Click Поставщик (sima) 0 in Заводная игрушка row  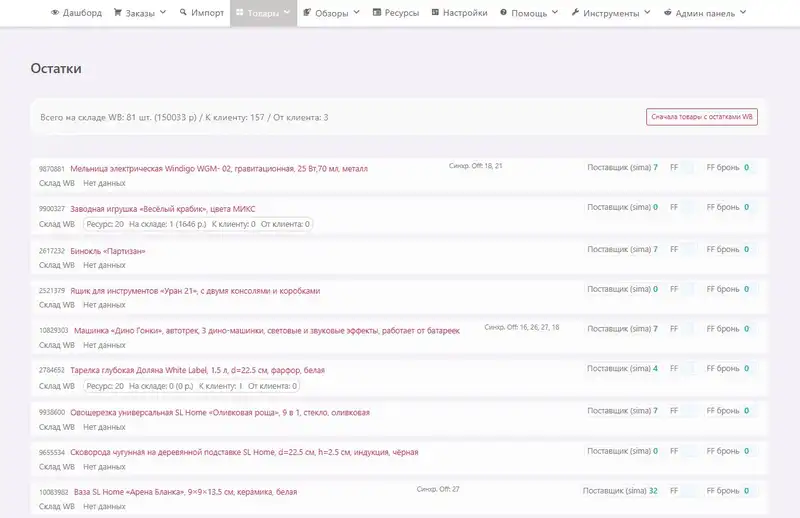(622, 207)
